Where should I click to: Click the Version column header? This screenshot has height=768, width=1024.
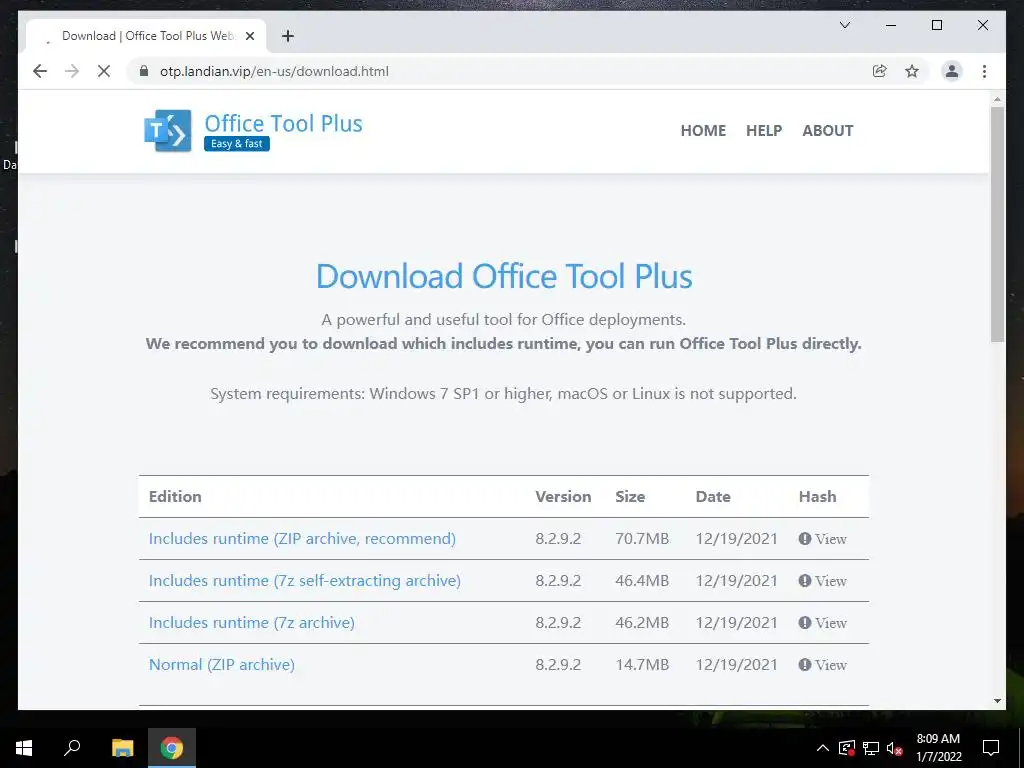pyautogui.click(x=563, y=496)
